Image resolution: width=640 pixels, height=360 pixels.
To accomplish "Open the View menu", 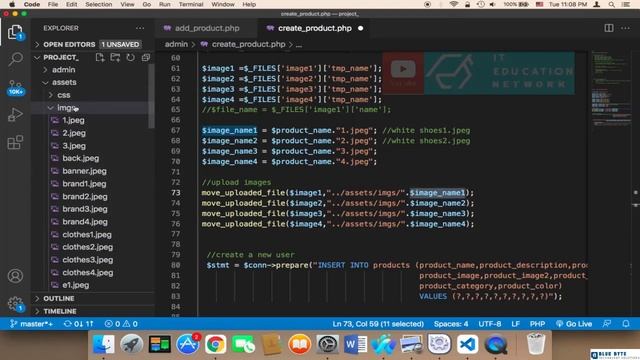I will tap(127, 4).
